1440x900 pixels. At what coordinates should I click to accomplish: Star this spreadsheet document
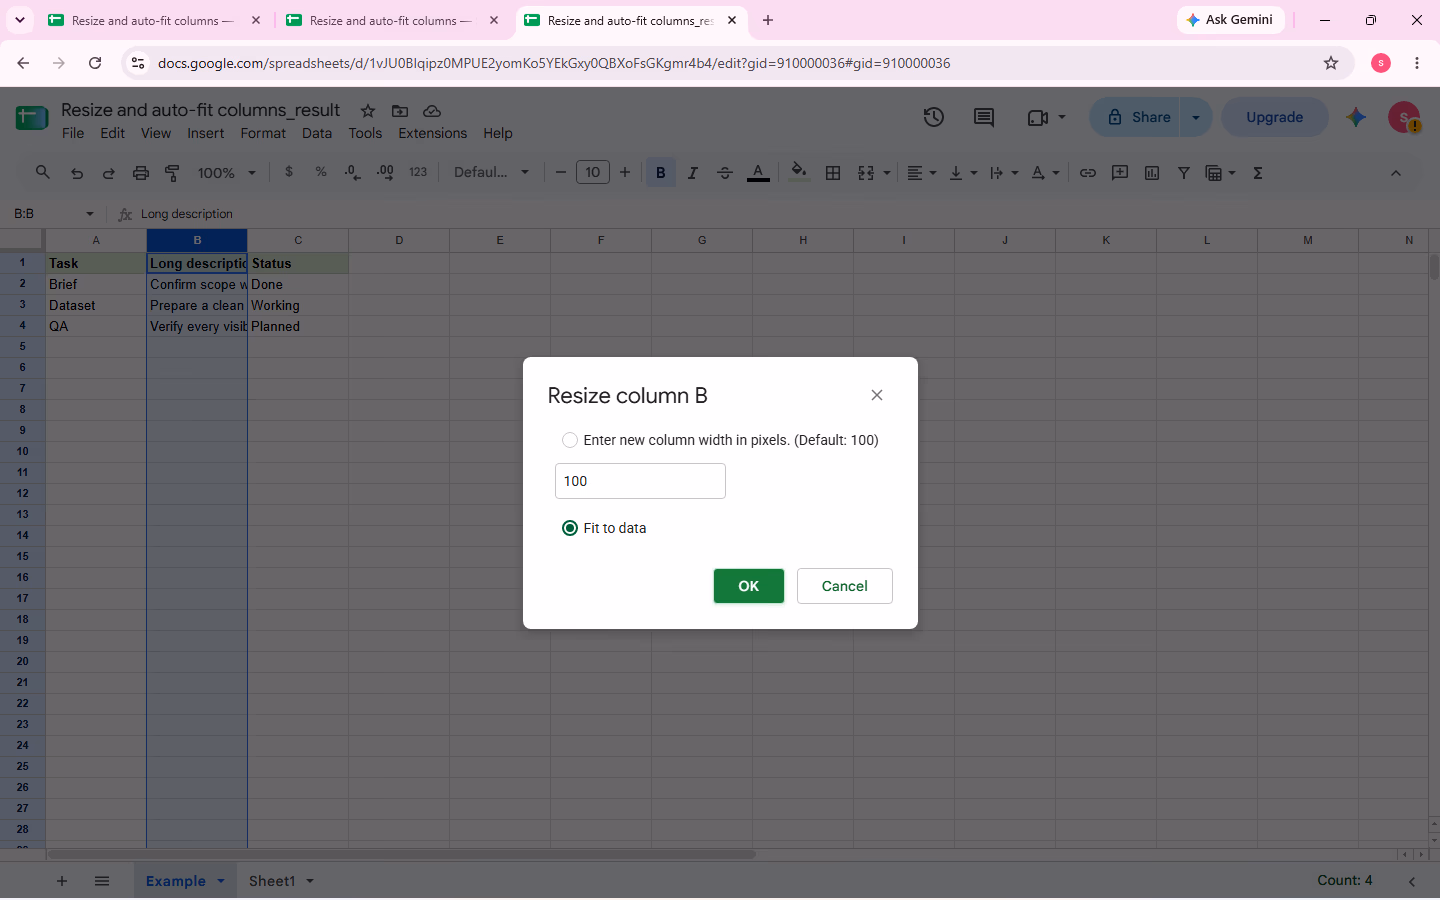368,111
